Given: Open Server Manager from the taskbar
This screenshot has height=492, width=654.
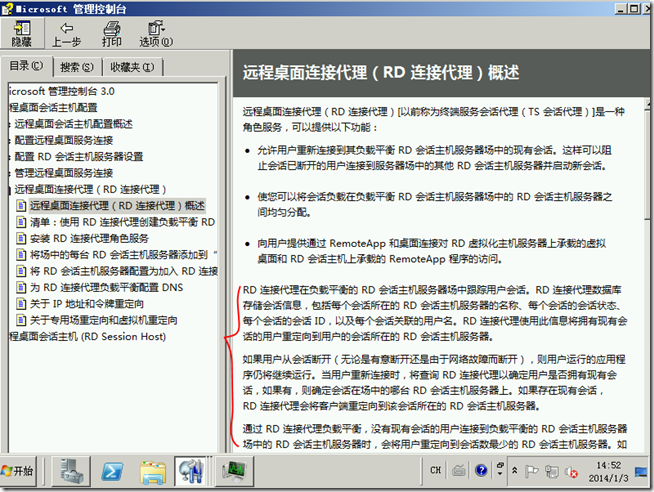Looking at the screenshot, I should click(x=71, y=471).
